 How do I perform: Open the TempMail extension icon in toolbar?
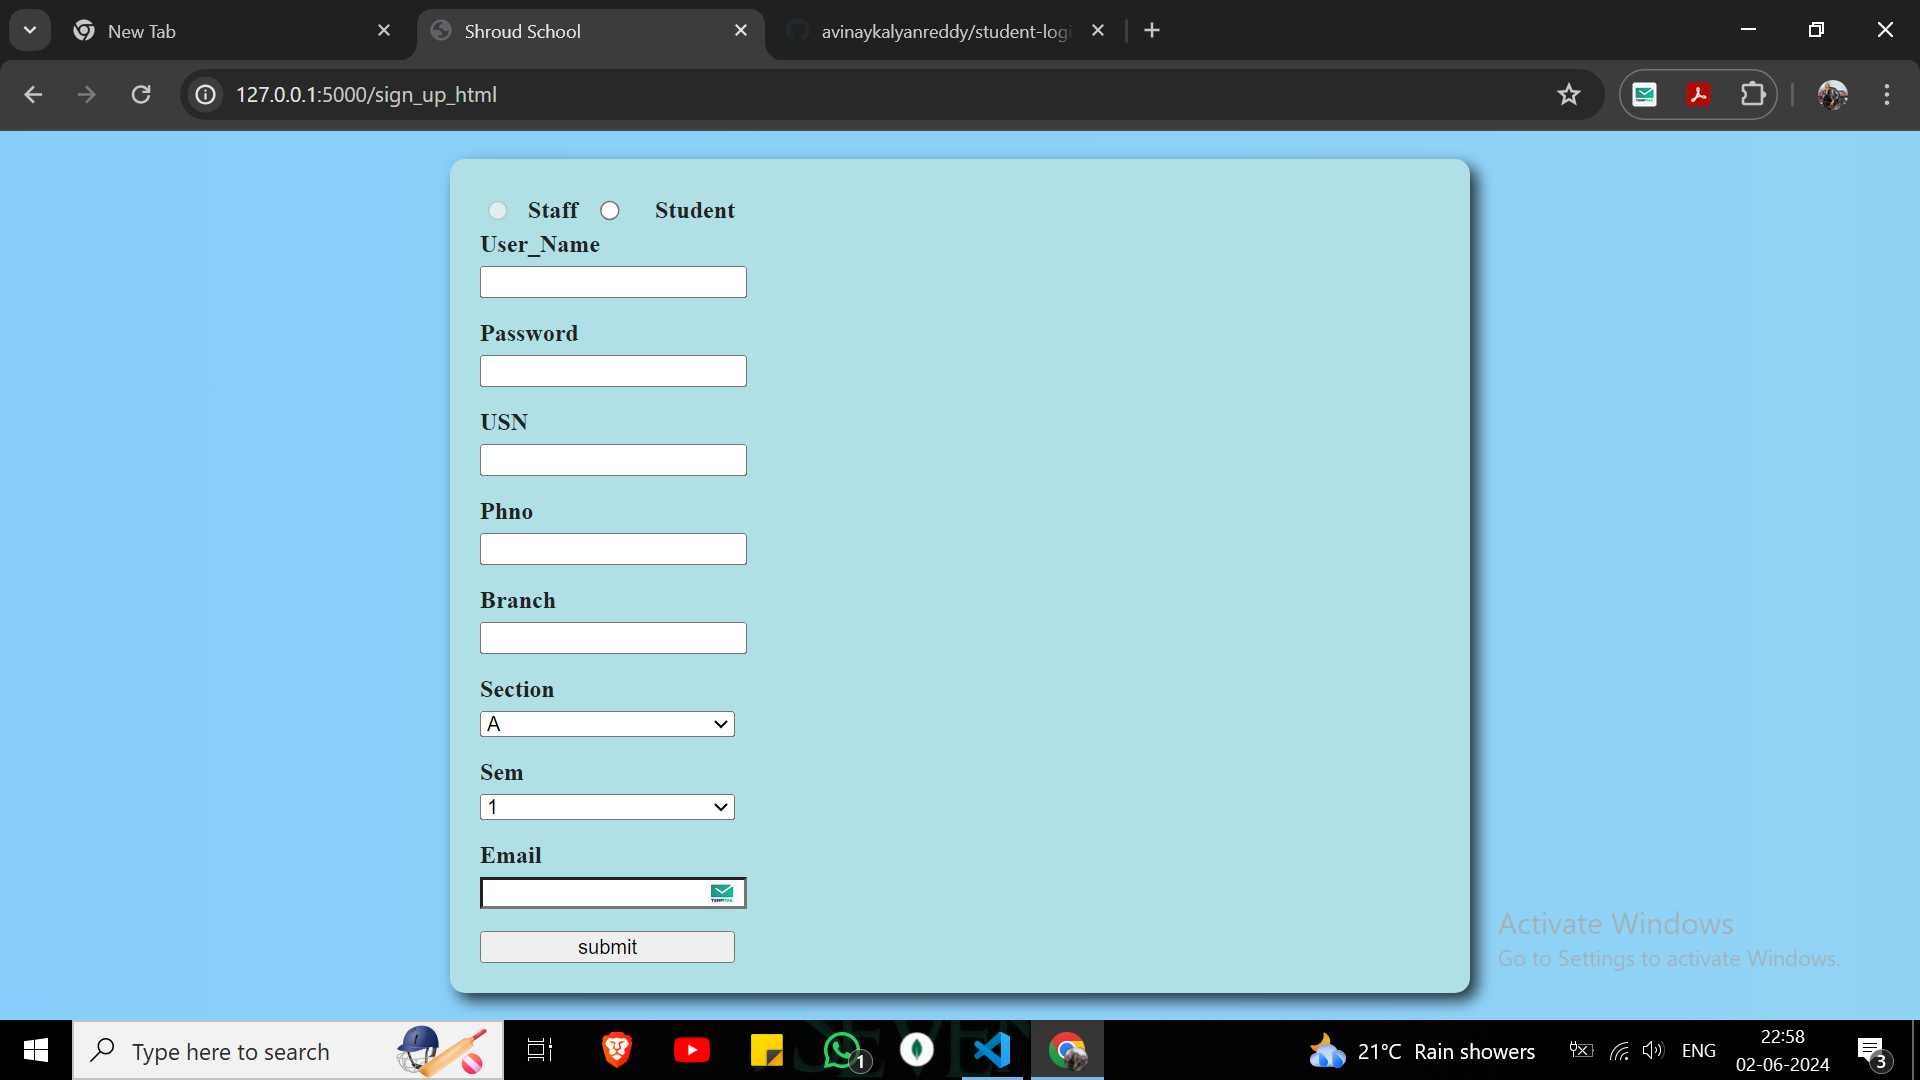[x=1645, y=94]
